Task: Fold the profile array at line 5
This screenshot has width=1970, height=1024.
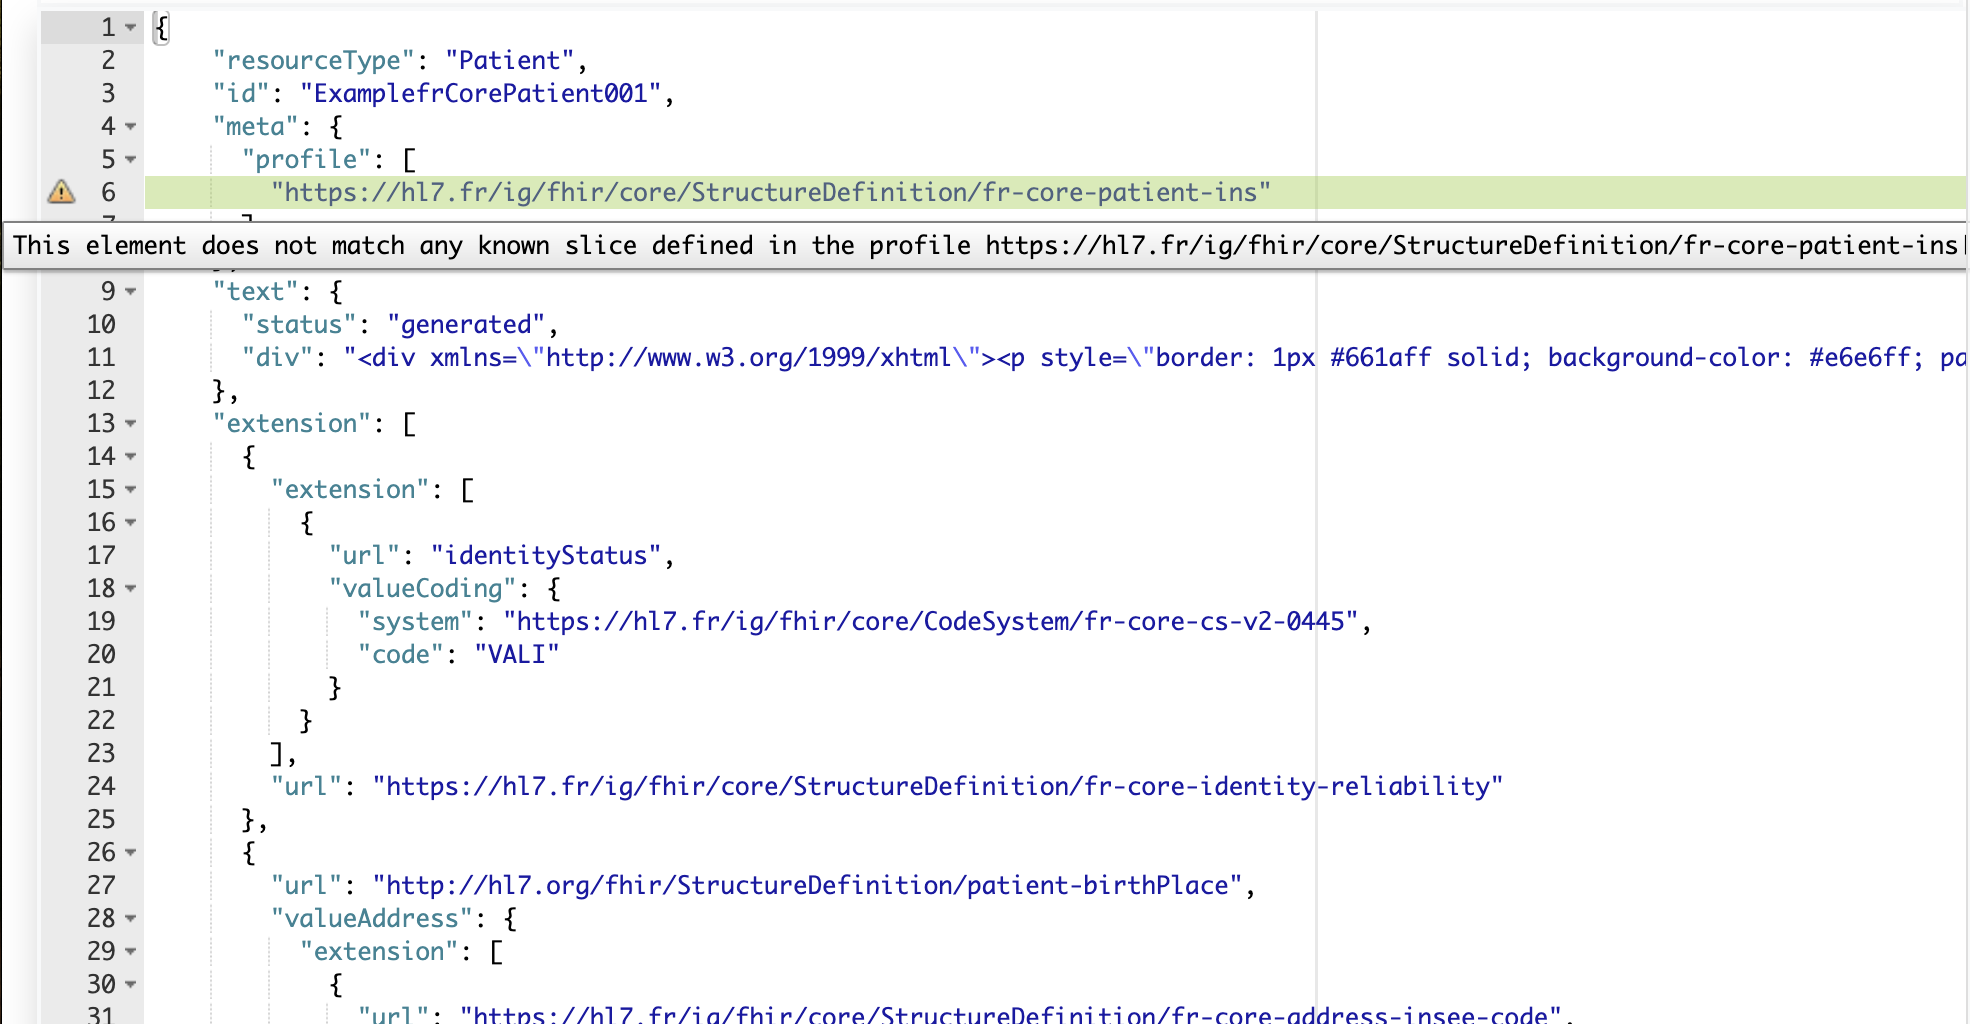Action: (131, 160)
